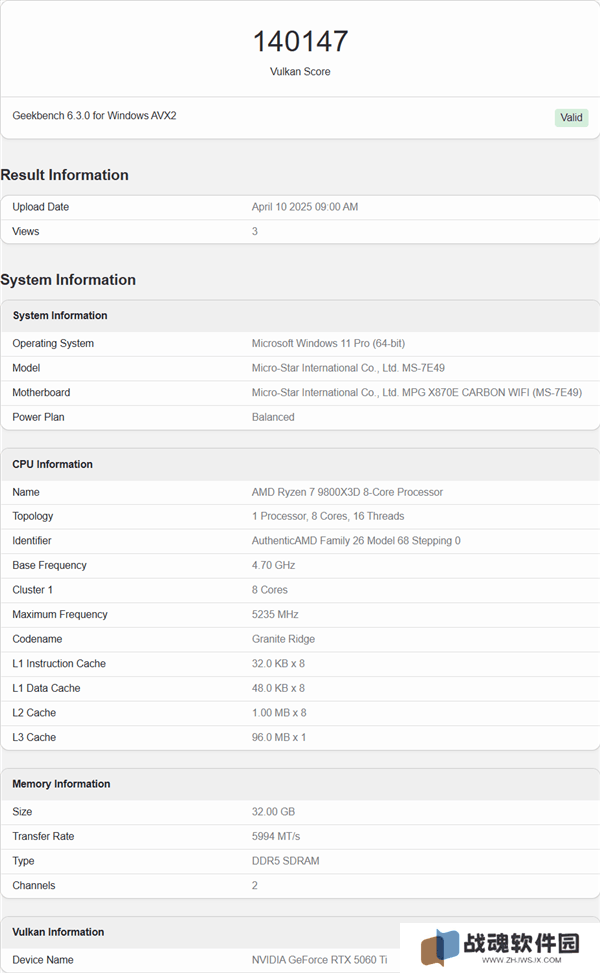Click the Device Name label
This screenshot has height=973, width=600.
click(x=42, y=960)
